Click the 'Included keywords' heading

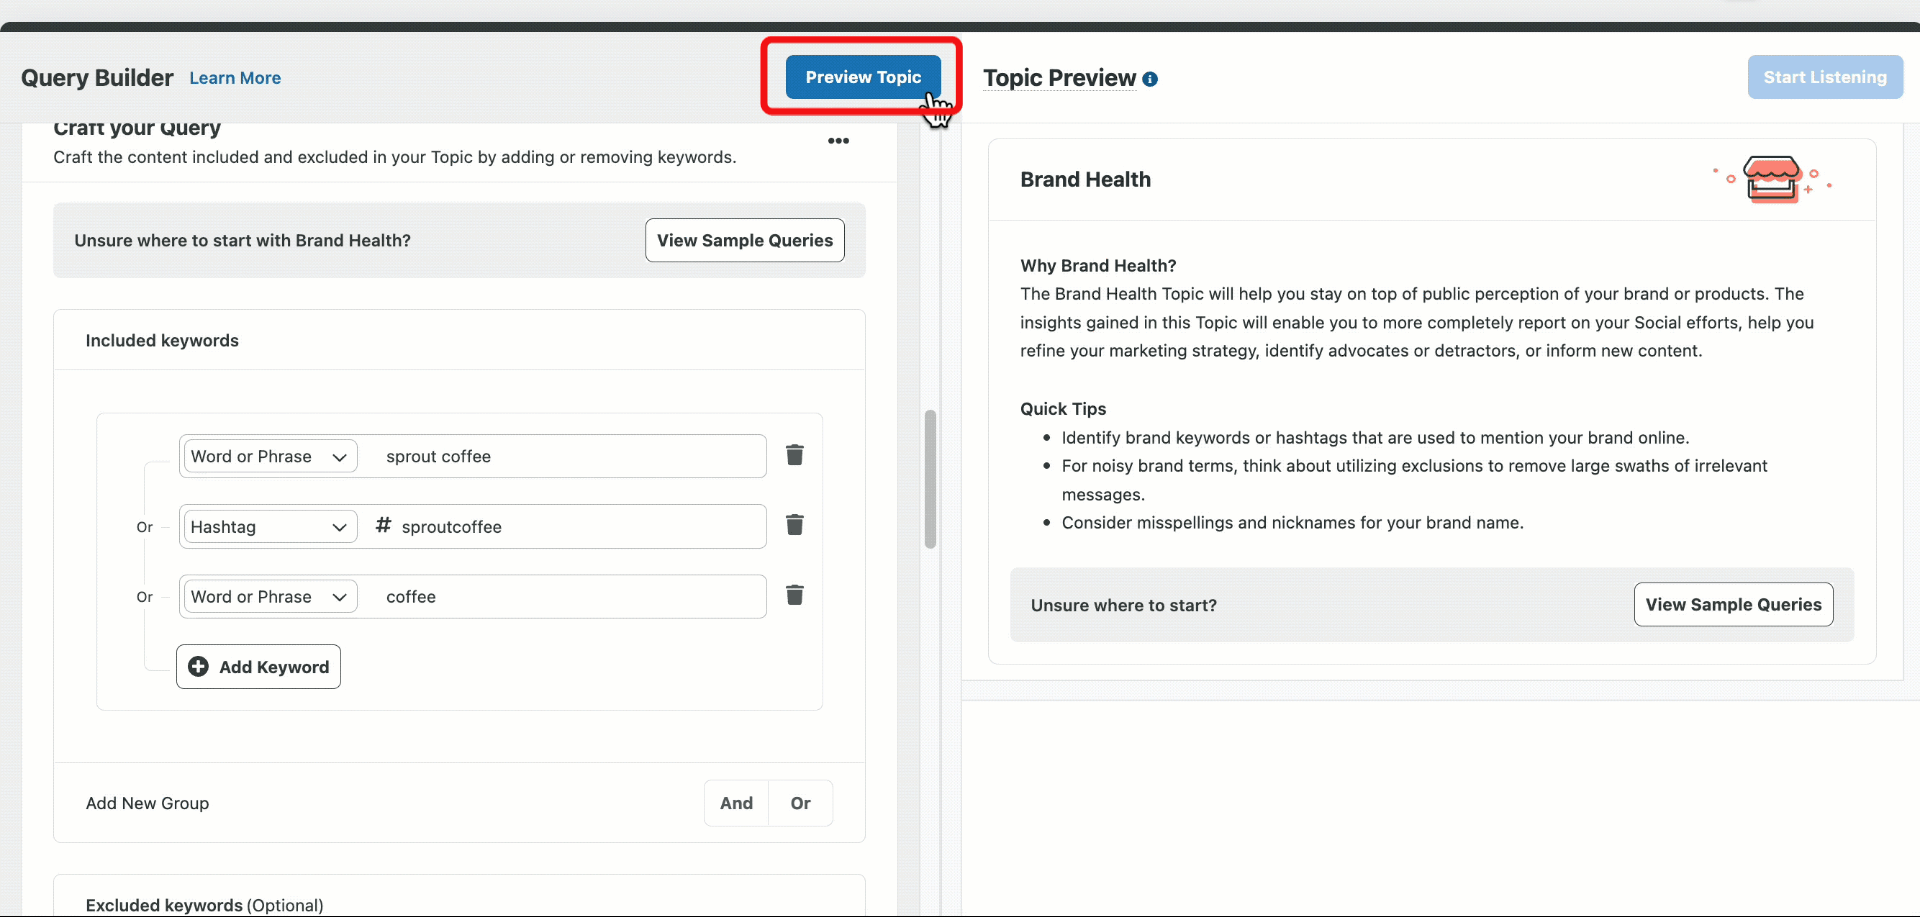pyautogui.click(x=162, y=341)
